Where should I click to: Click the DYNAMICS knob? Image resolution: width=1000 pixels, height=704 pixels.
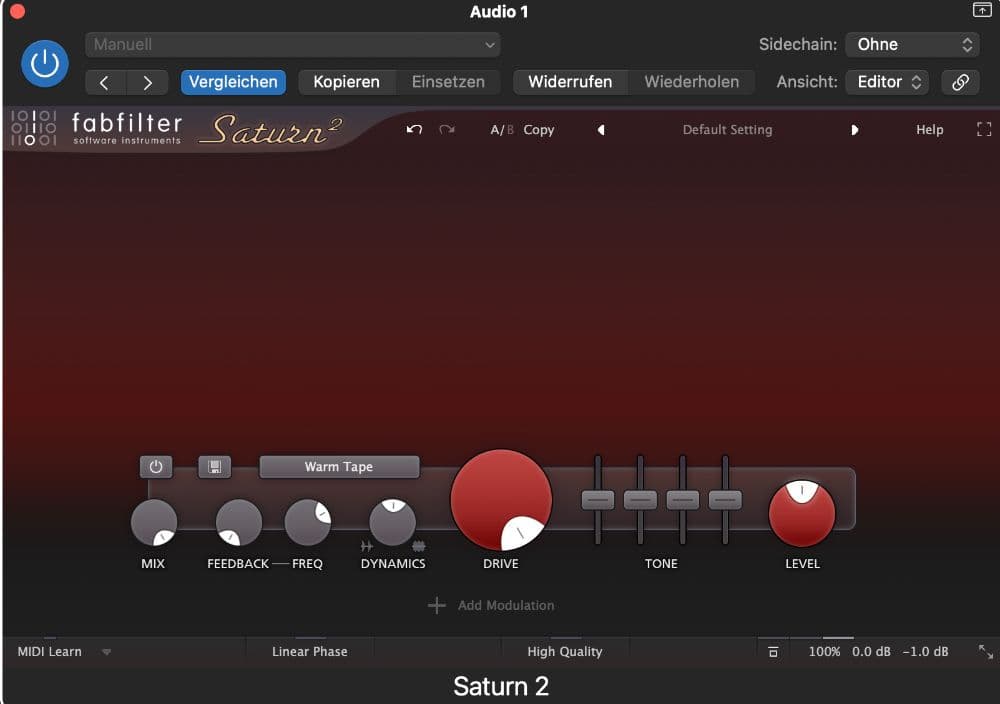click(393, 523)
